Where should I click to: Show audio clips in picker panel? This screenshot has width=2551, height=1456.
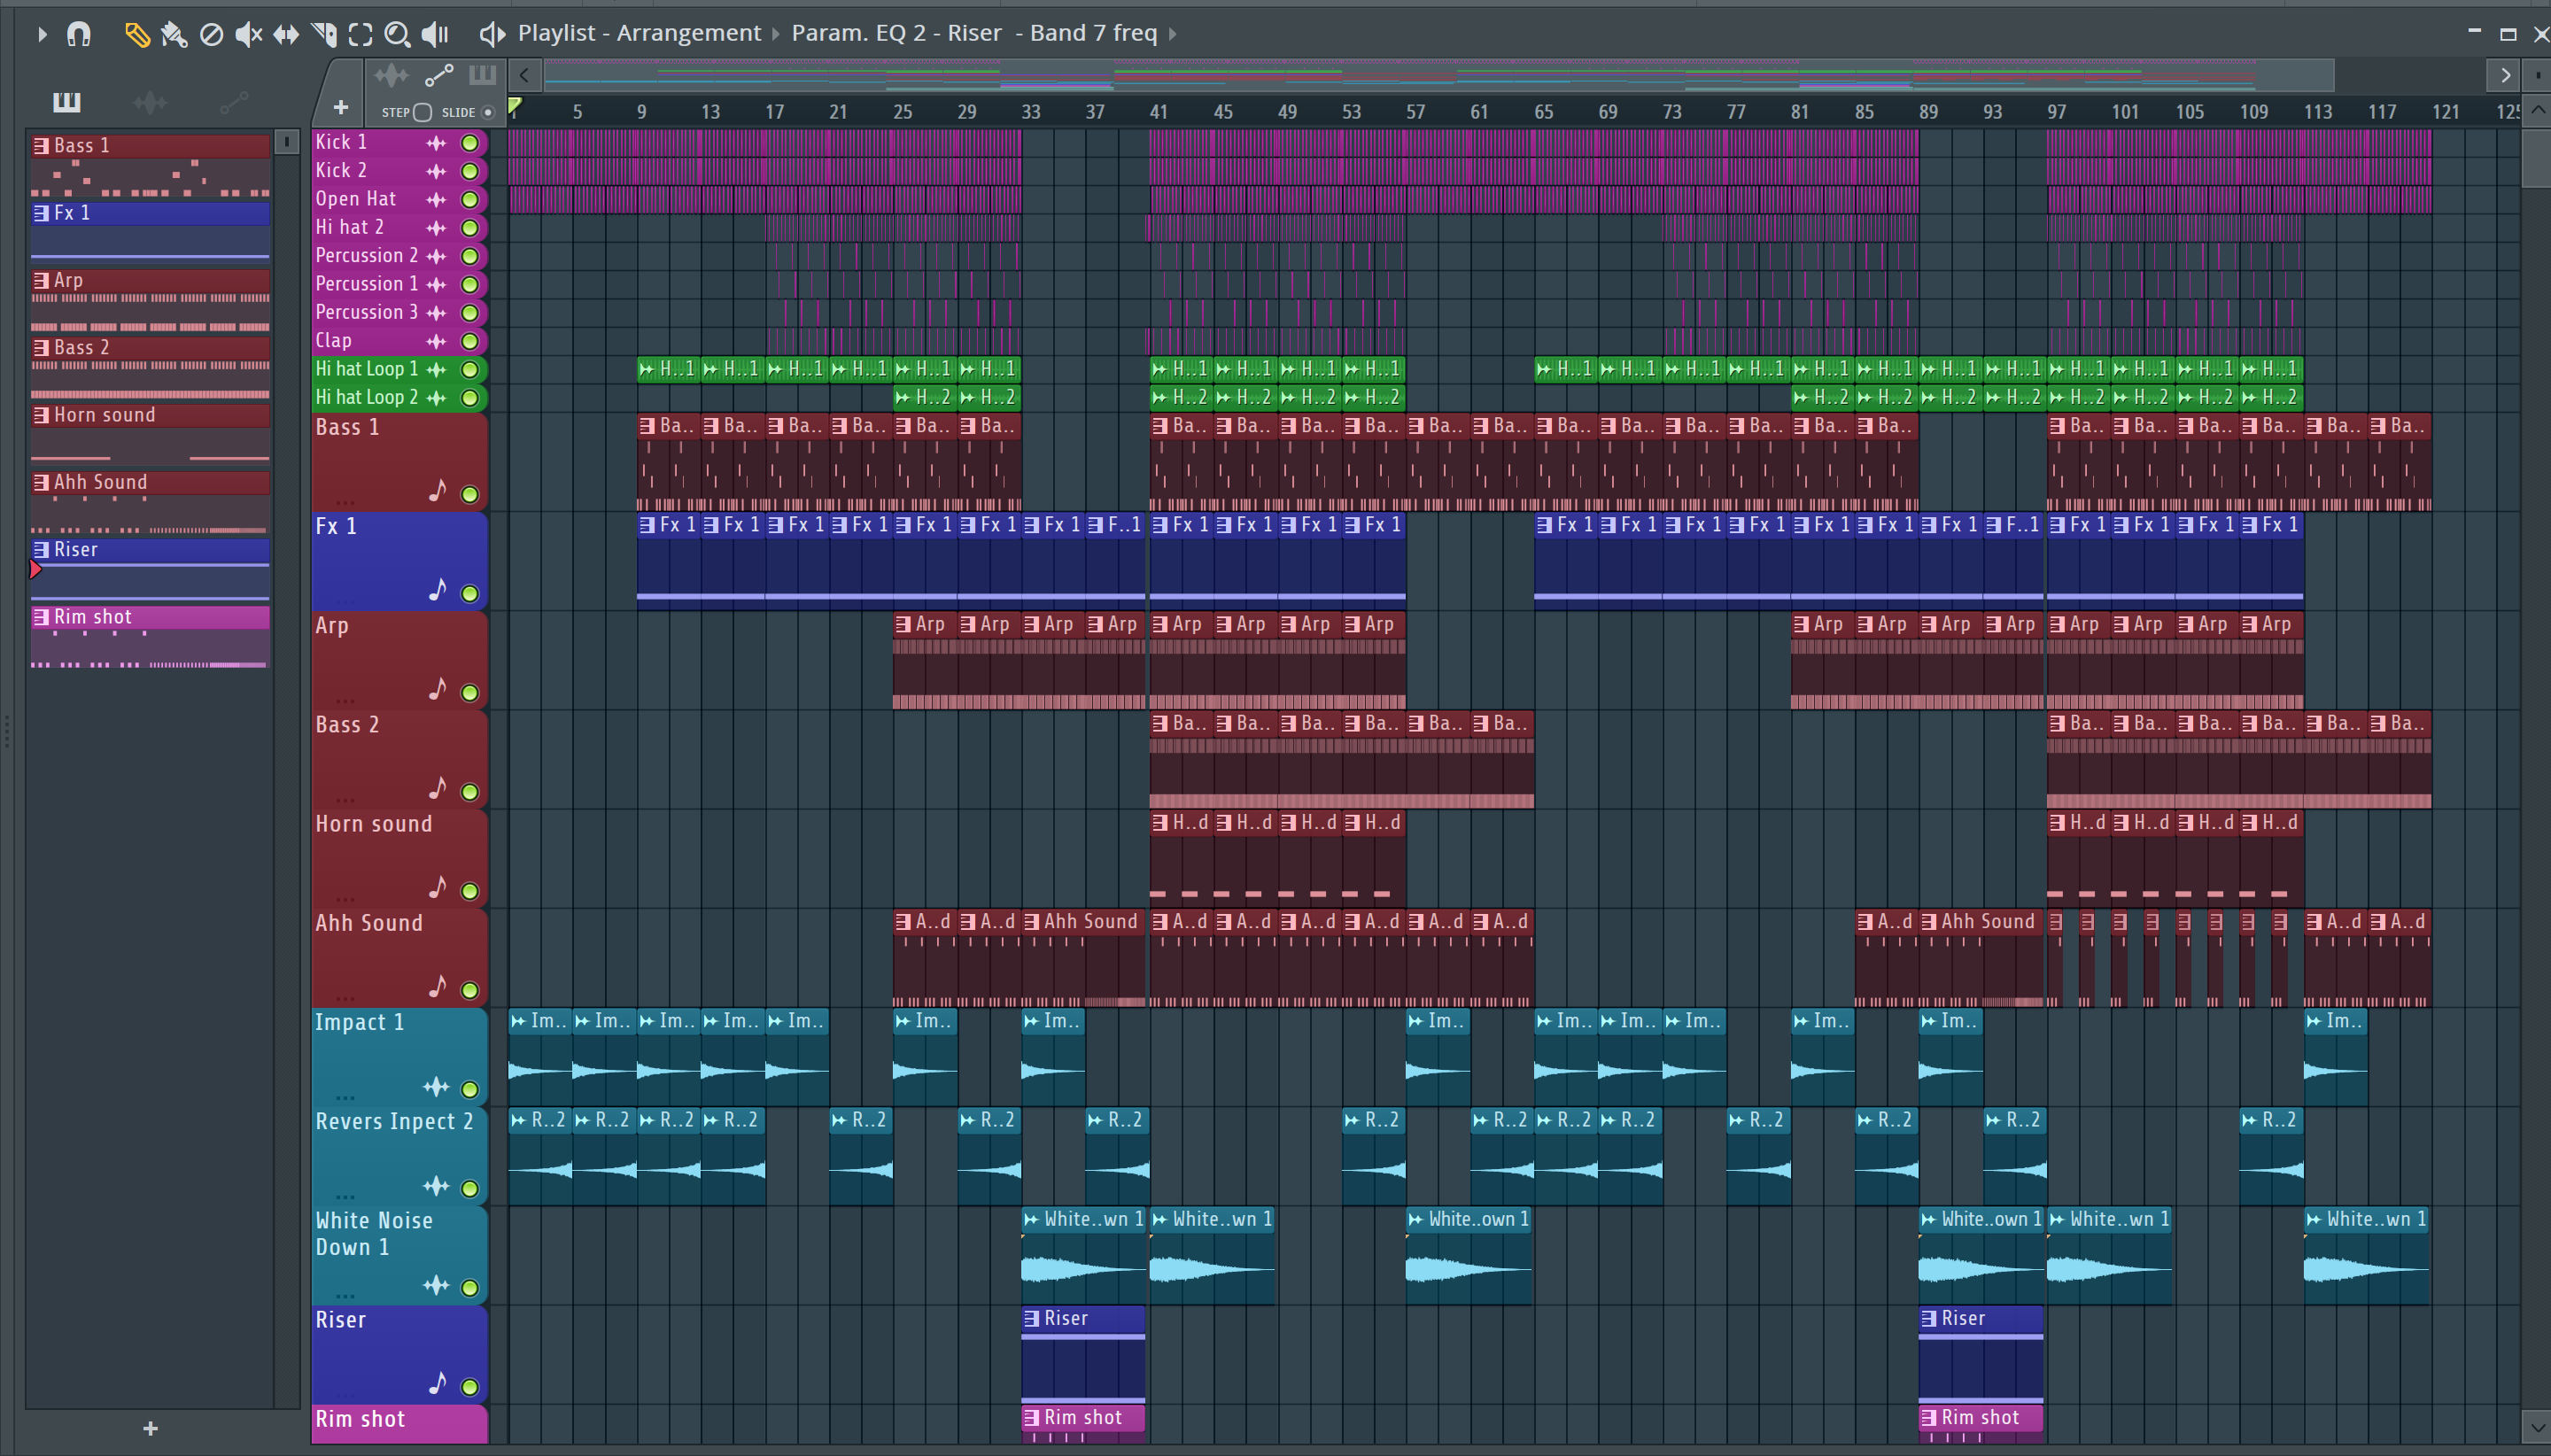150,101
